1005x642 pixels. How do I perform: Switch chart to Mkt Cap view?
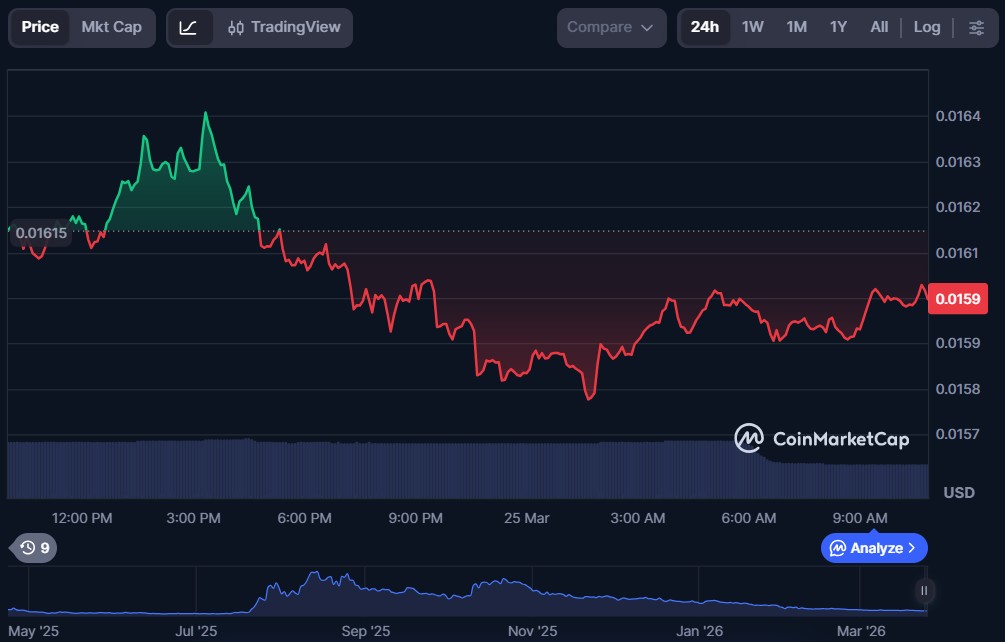[x=111, y=27]
